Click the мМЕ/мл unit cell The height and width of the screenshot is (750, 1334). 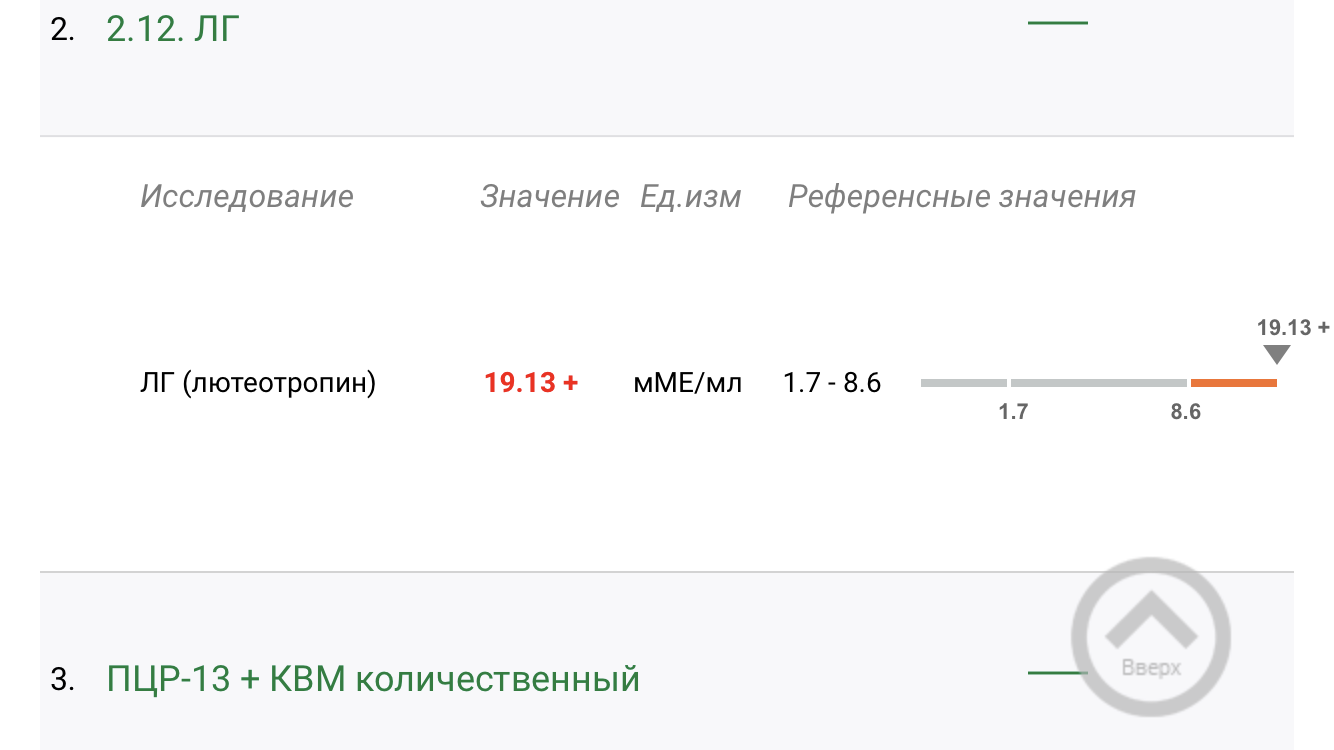pos(688,383)
